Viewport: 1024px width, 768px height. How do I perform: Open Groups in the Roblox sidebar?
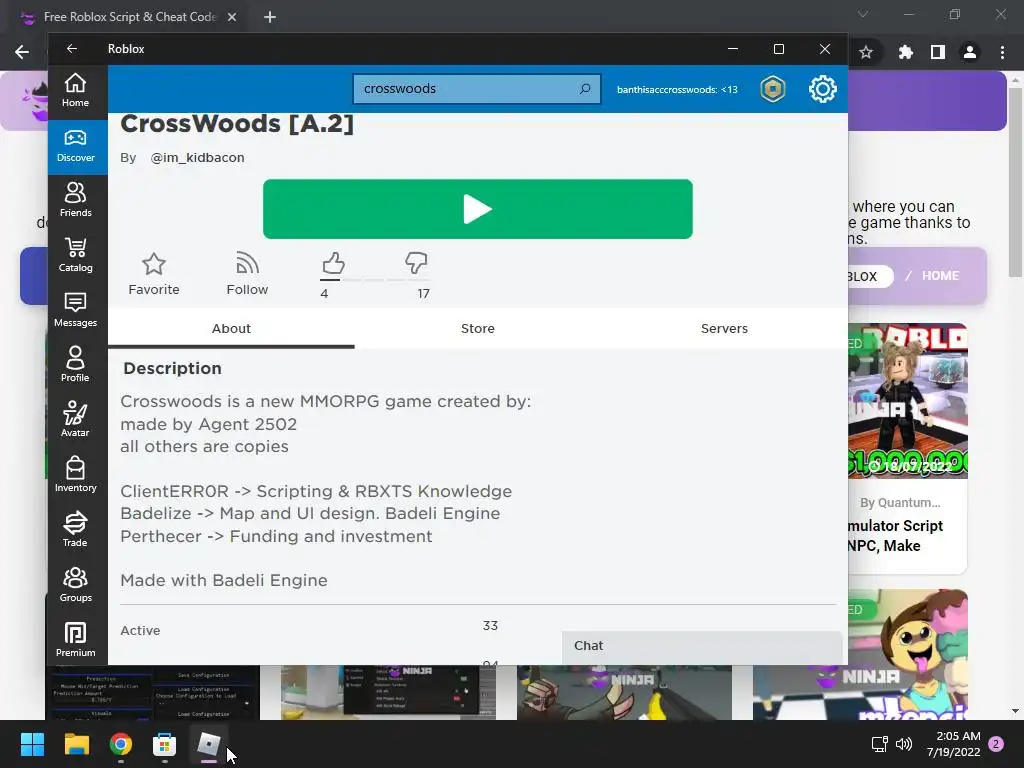75,584
